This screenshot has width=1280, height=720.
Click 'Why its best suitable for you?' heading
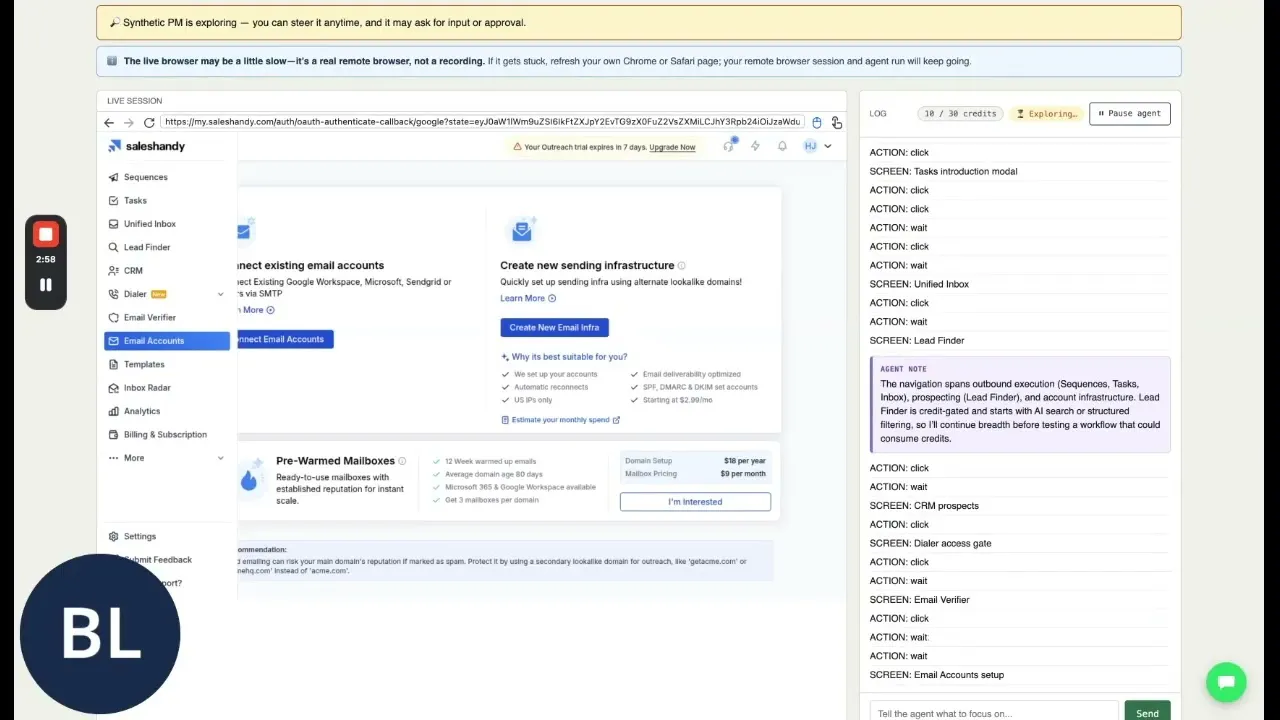tap(569, 357)
